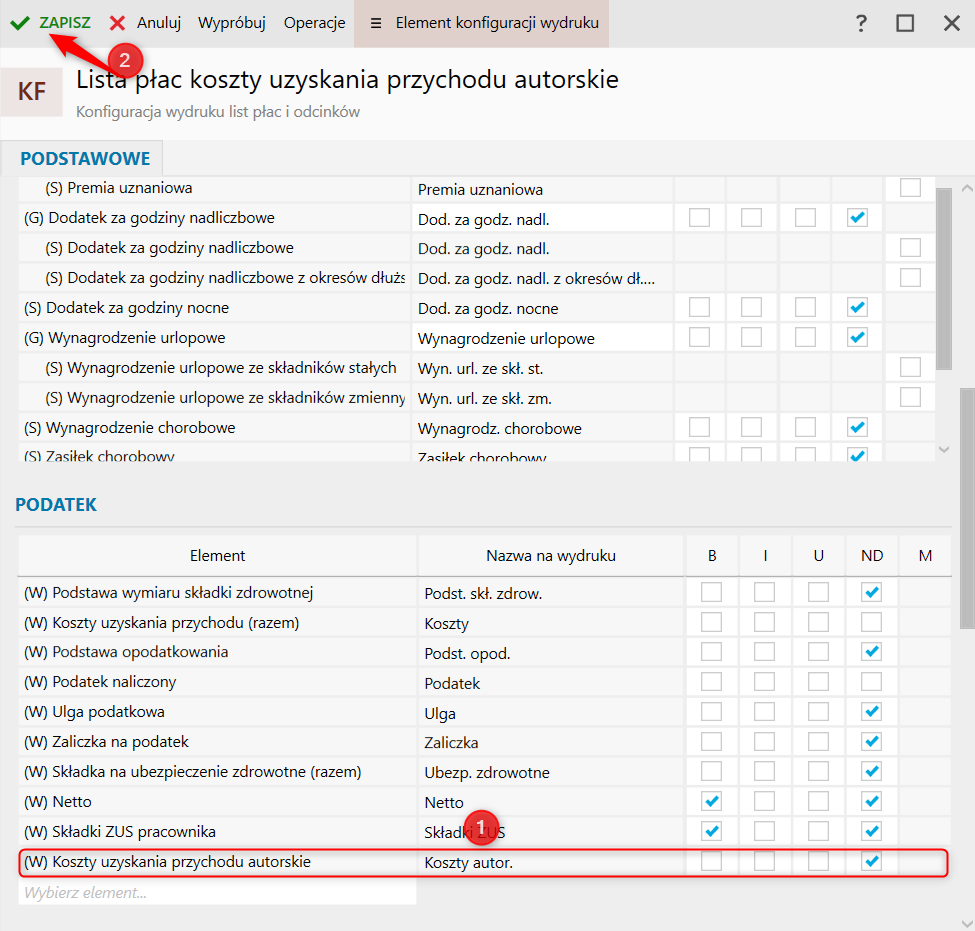975x931 pixels.
Task: Click Wypróbuj button
Action: (231, 23)
